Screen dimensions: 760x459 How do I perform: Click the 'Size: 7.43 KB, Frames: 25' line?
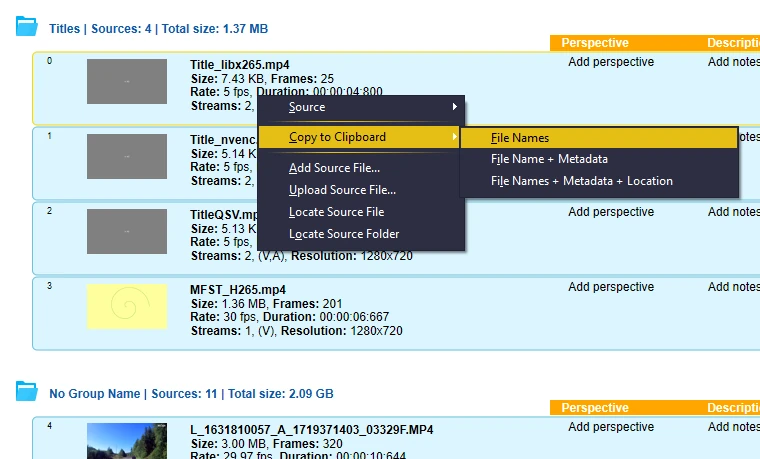point(262,79)
